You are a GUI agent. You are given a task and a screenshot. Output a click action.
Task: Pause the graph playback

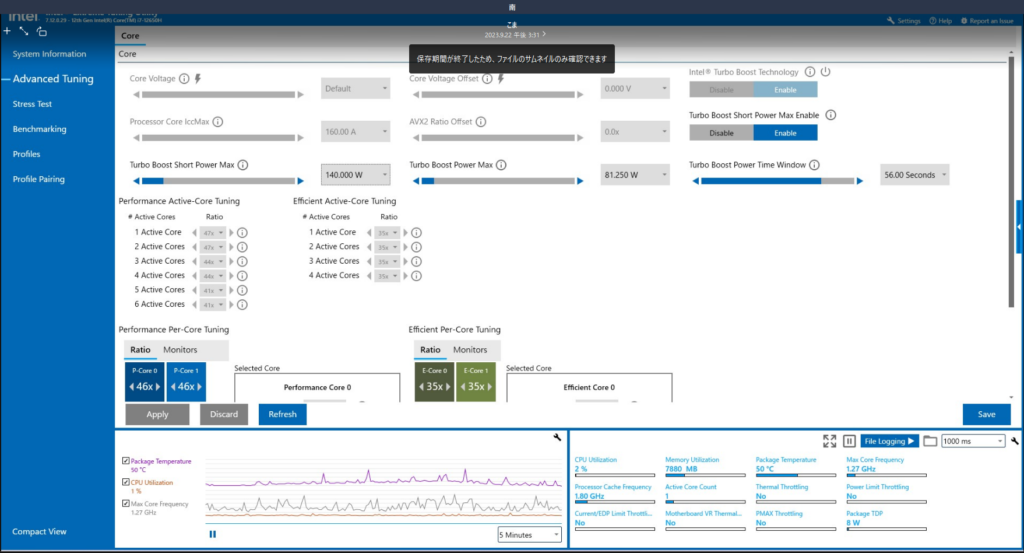[x=212, y=534]
